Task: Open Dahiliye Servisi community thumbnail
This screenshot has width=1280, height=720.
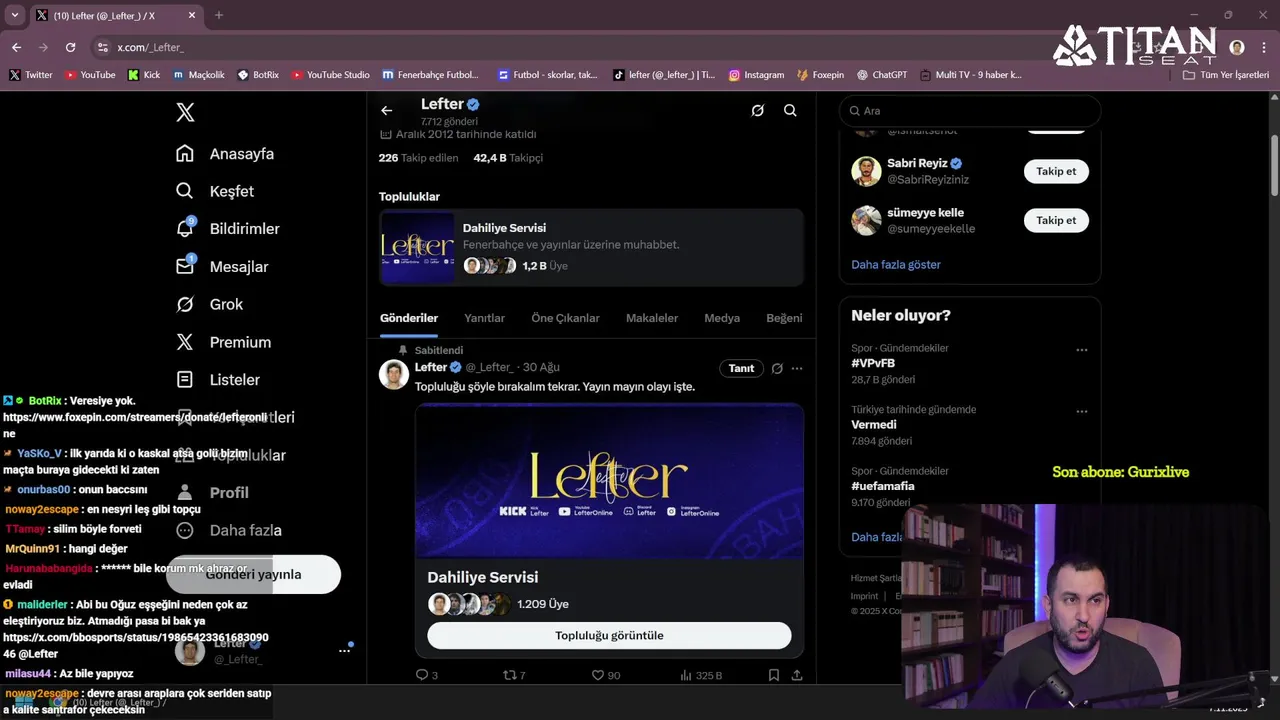Action: coord(417,247)
